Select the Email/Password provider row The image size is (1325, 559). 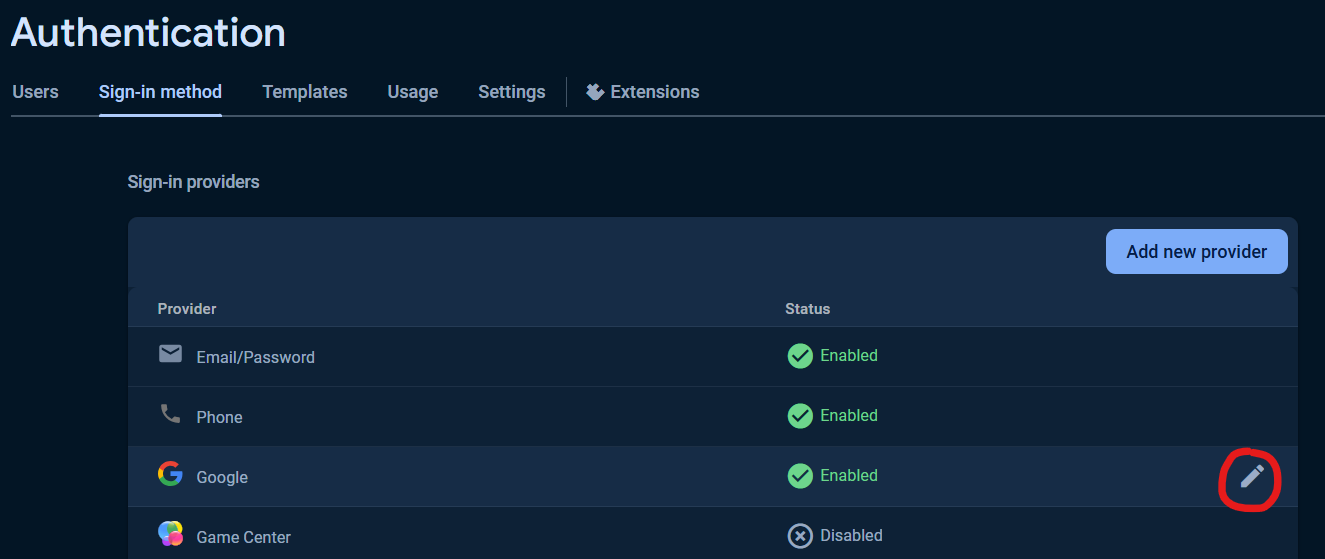click(713, 357)
